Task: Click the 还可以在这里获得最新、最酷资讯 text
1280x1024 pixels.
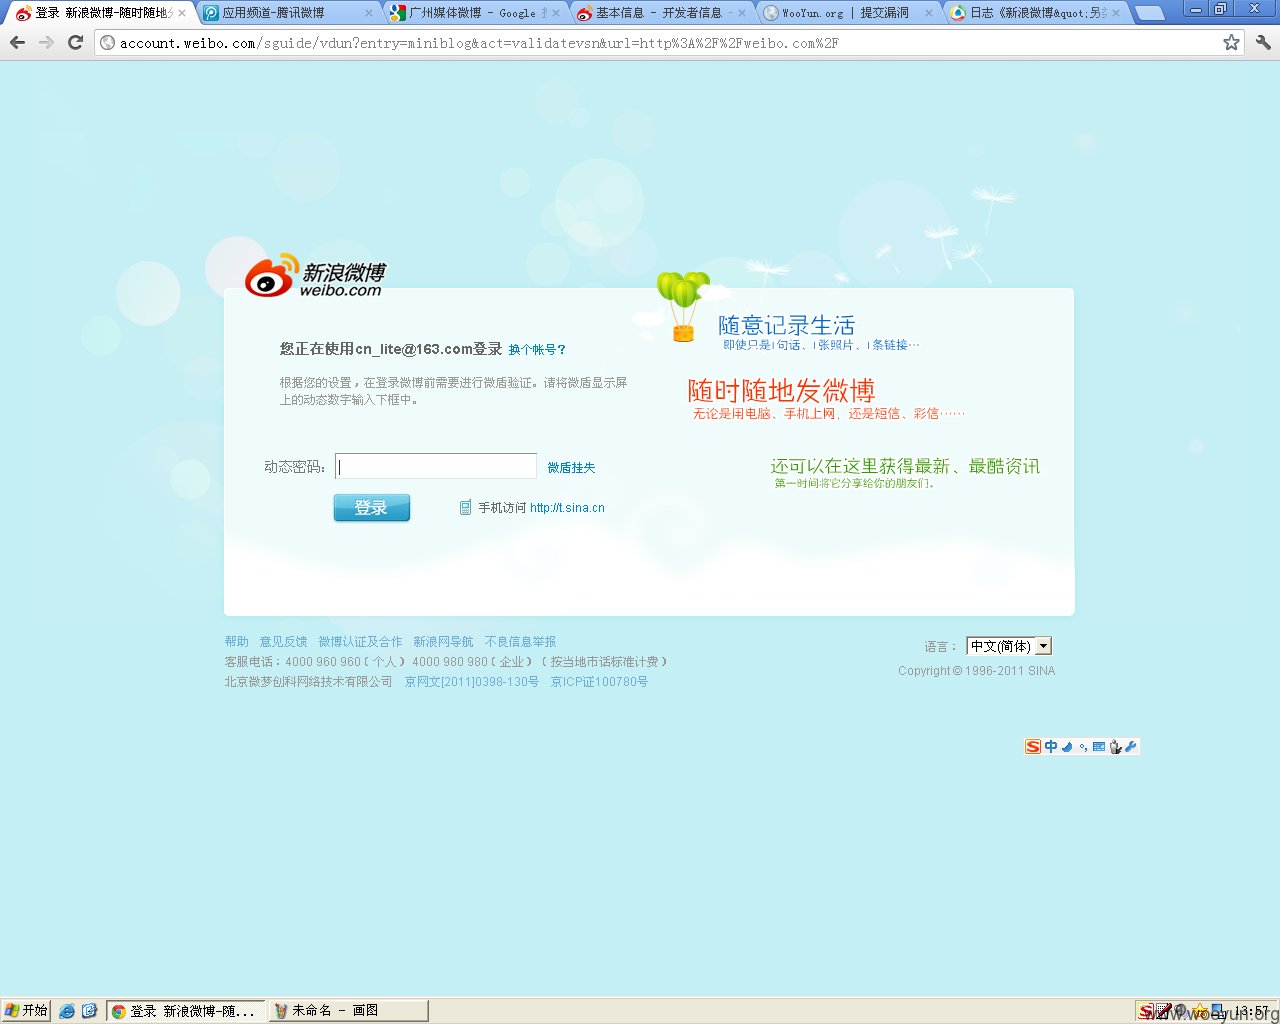Action: click(x=905, y=466)
